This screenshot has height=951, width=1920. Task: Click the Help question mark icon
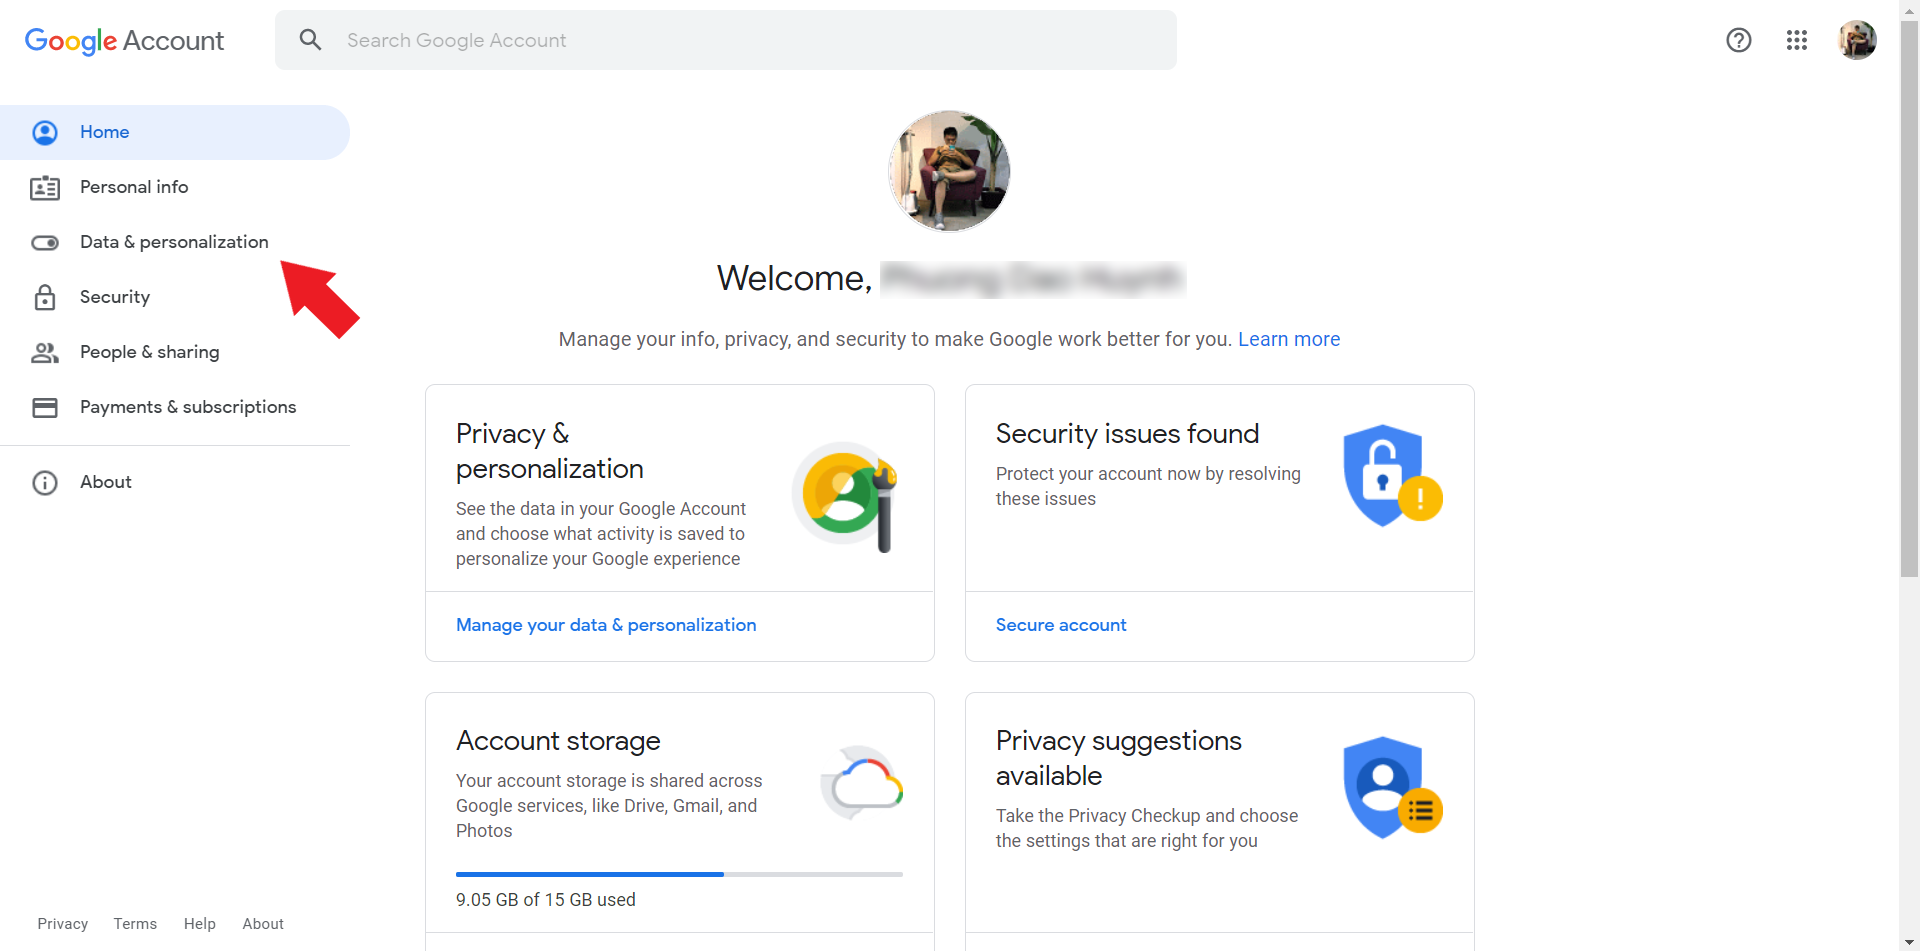pyautogui.click(x=1739, y=40)
